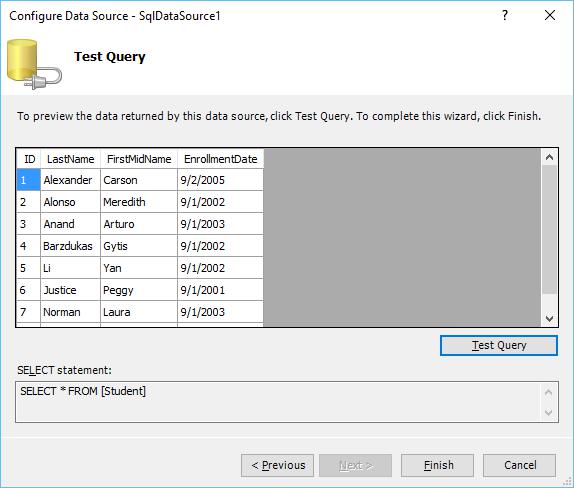574x488 pixels.
Task: Select the Meredith first name cell
Action: pyautogui.click(x=139, y=202)
